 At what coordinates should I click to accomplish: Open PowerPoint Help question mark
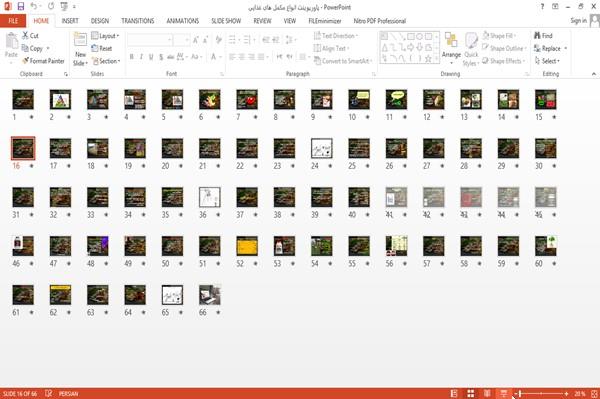point(542,7)
